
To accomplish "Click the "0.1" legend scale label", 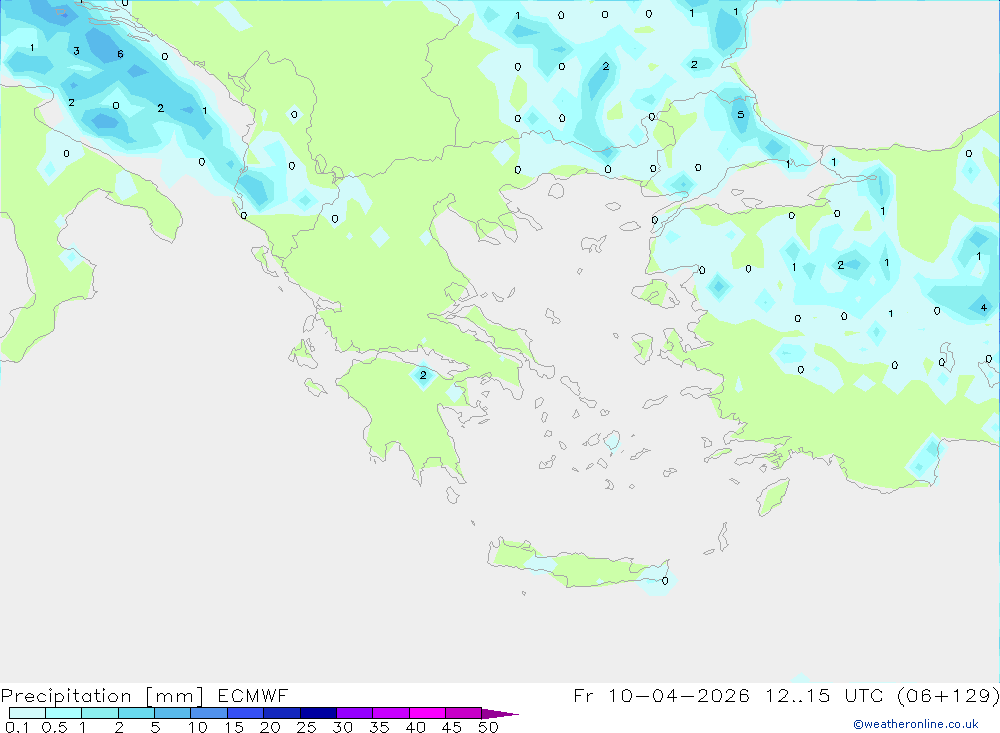I will point(17,727).
